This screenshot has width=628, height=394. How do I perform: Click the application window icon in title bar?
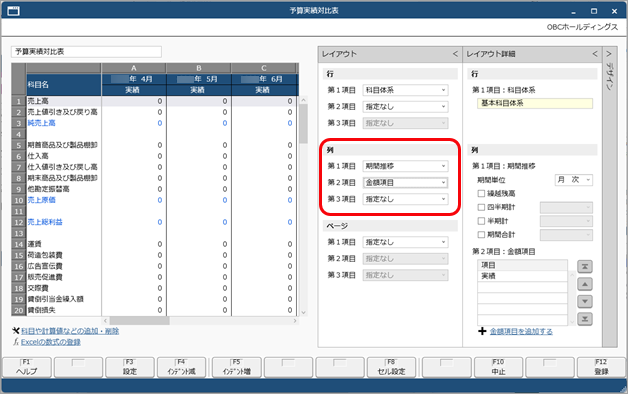coord(13,11)
